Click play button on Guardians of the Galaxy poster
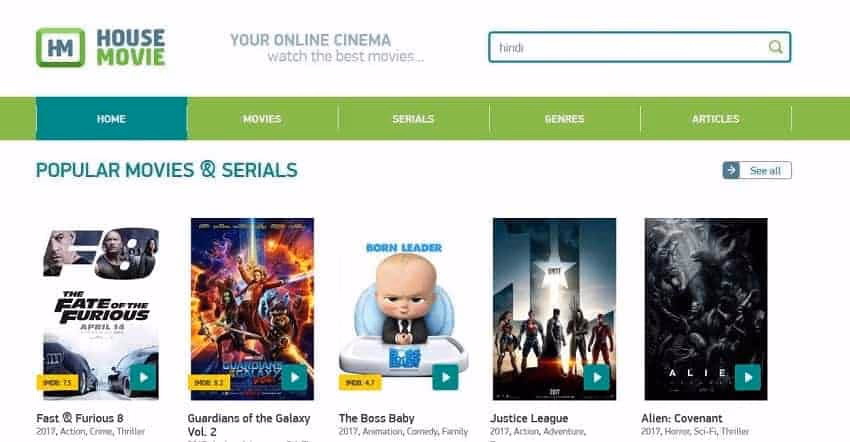This screenshot has height=442, width=850. [294, 377]
